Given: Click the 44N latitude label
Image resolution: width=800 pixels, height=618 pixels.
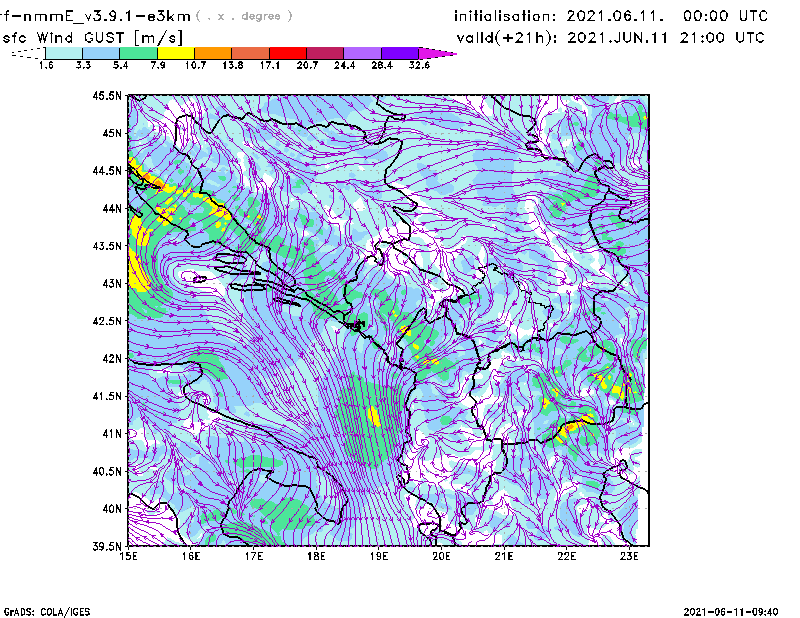Looking at the screenshot, I should pyautogui.click(x=112, y=208).
